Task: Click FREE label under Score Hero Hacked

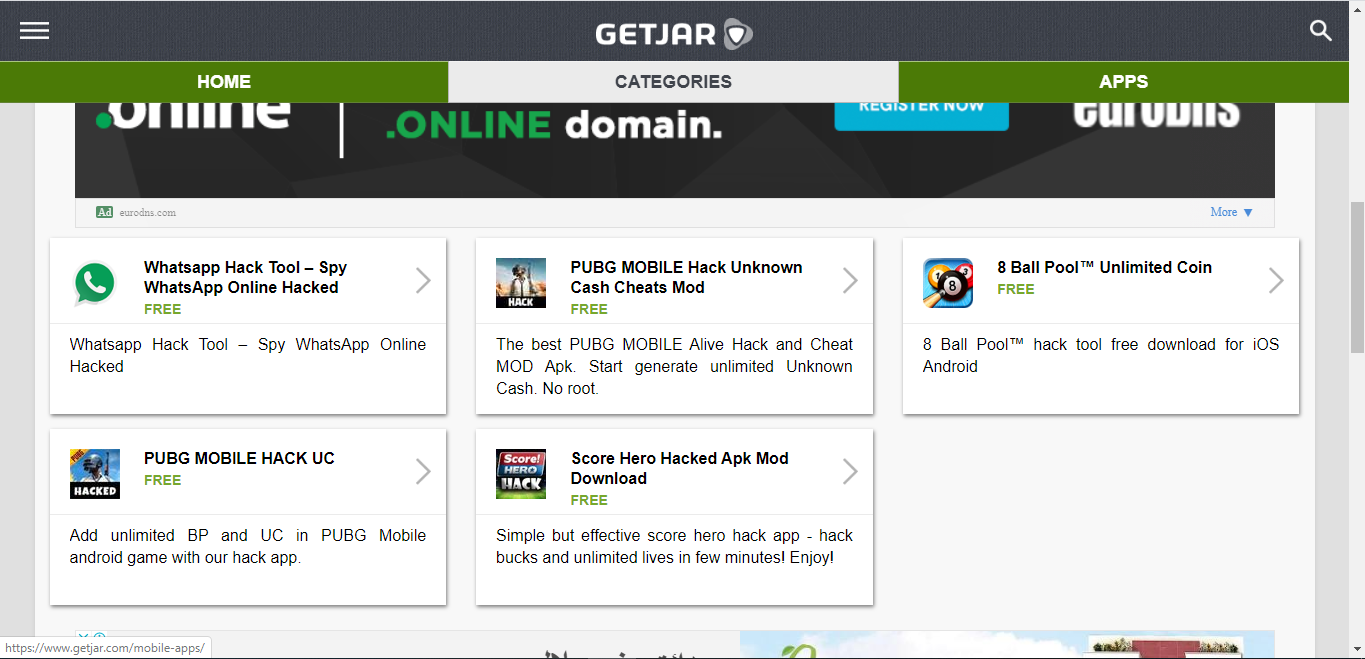Action: (589, 500)
